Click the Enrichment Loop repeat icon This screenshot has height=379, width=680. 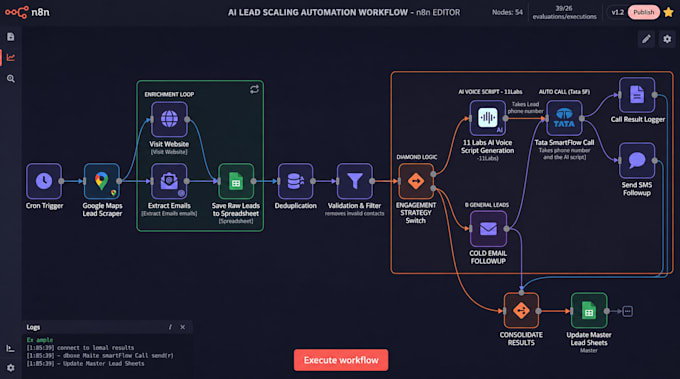point(254,89)
